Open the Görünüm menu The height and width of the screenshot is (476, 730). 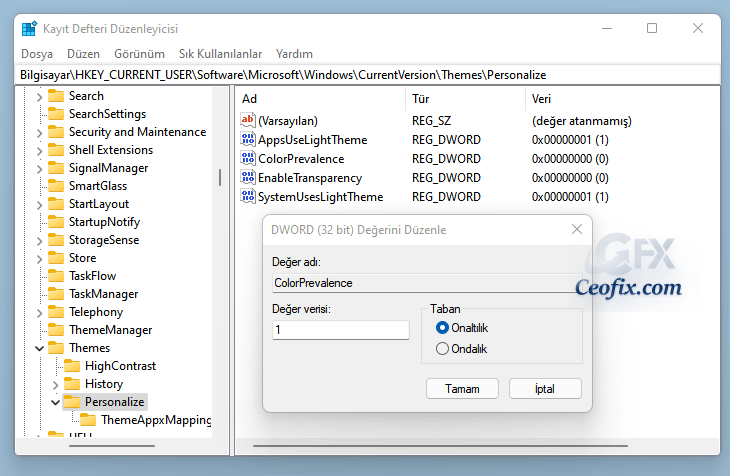coord(139,54)
